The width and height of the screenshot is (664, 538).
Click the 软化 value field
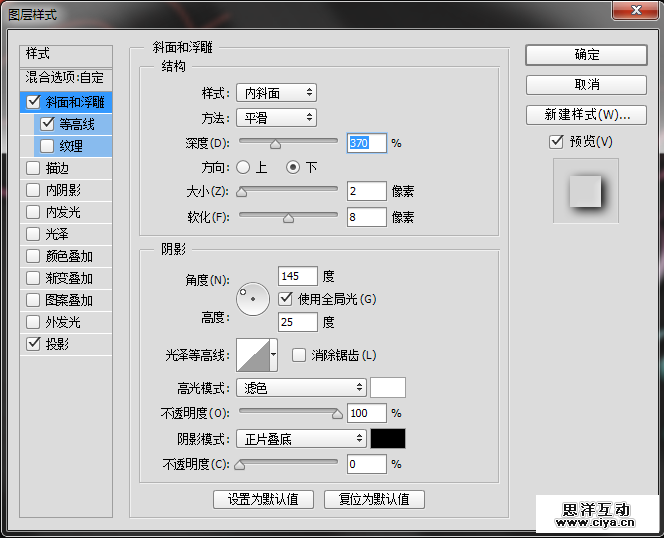367,217
